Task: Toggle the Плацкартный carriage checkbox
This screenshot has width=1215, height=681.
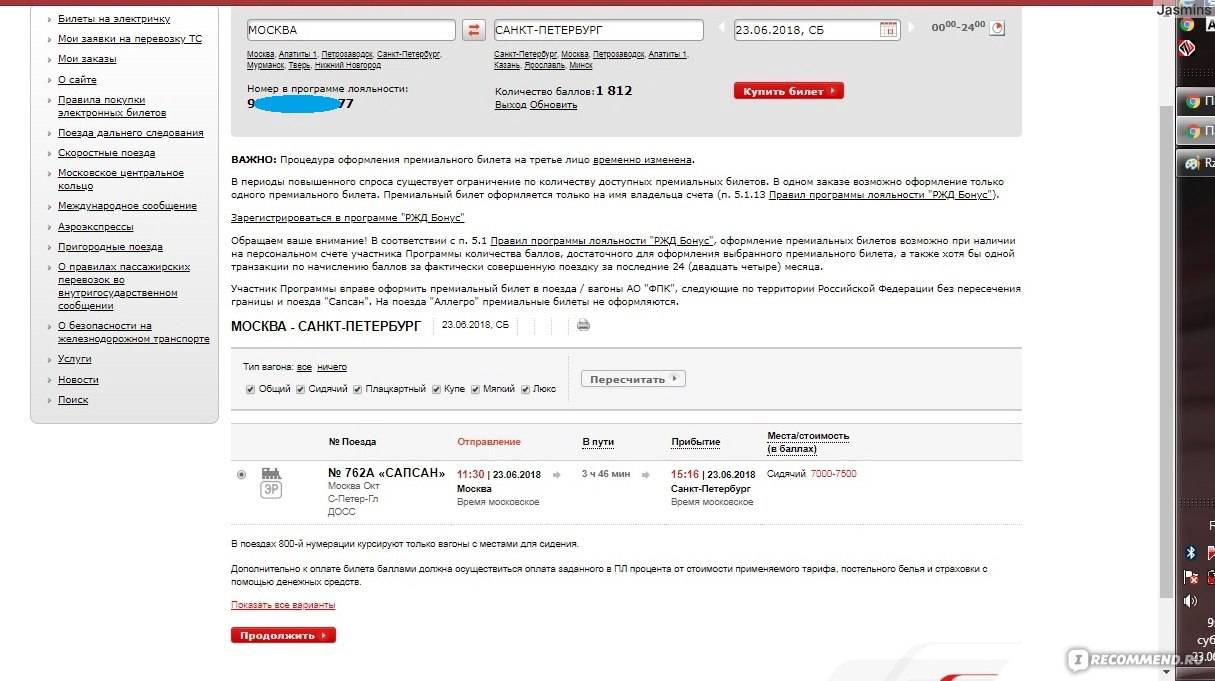Action: click(357, 389)
